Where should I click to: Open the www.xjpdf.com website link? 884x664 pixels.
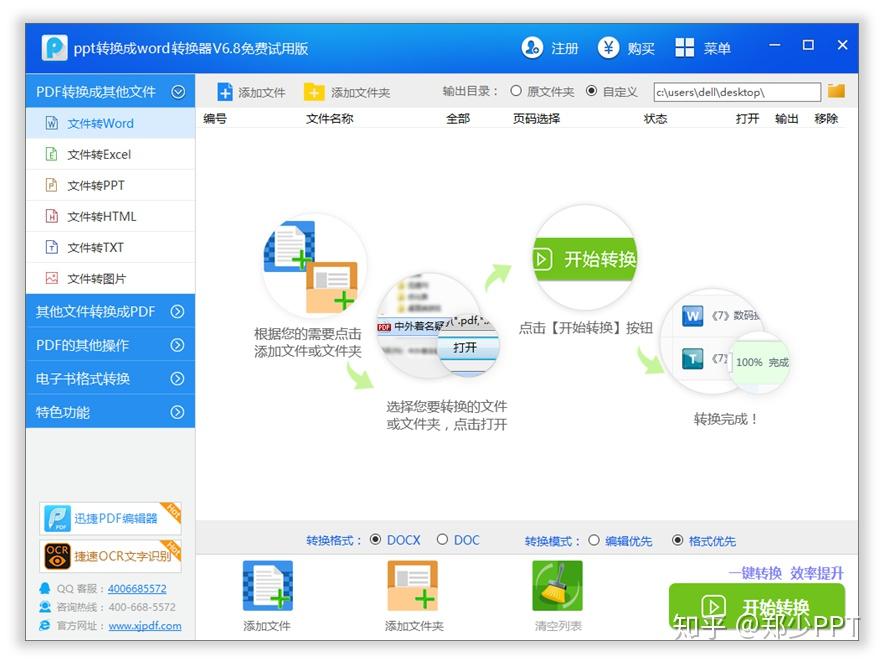tap(145, 626)
